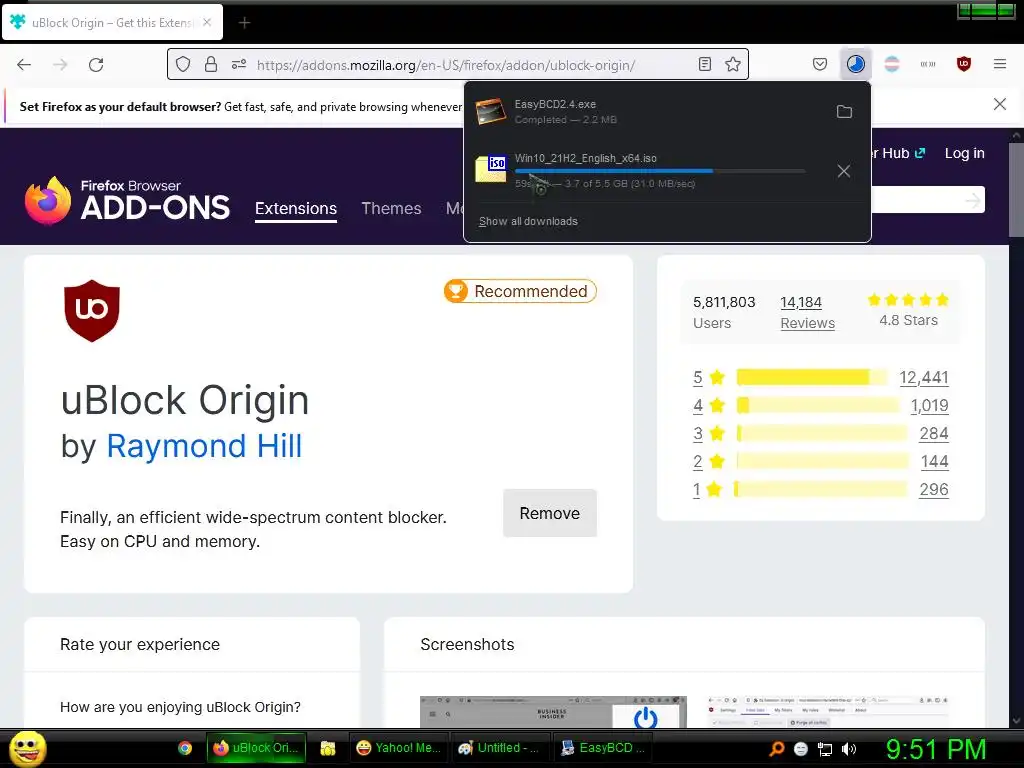Save page to Pocket icon
Image resolution: width=1024 pixels, height=768 pixels.
click(820, 64)
